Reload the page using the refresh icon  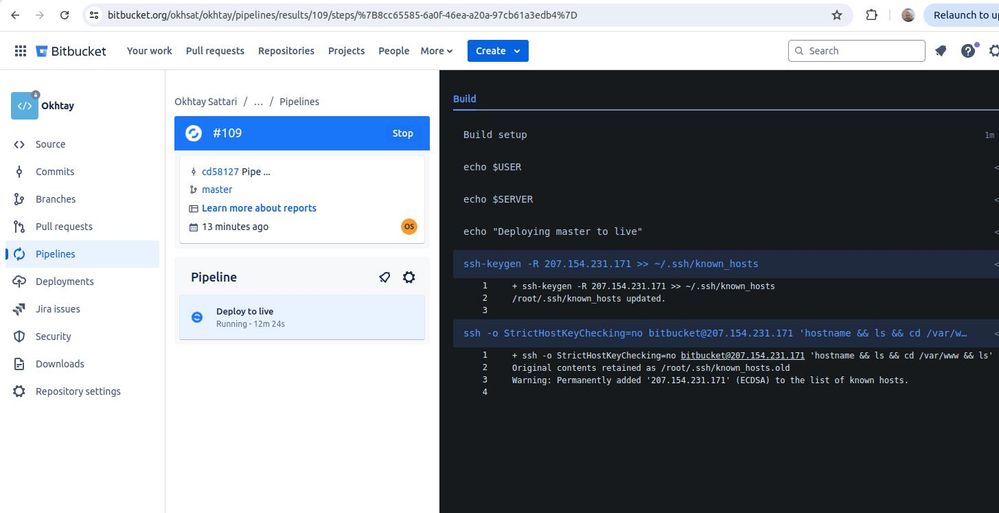64,15
